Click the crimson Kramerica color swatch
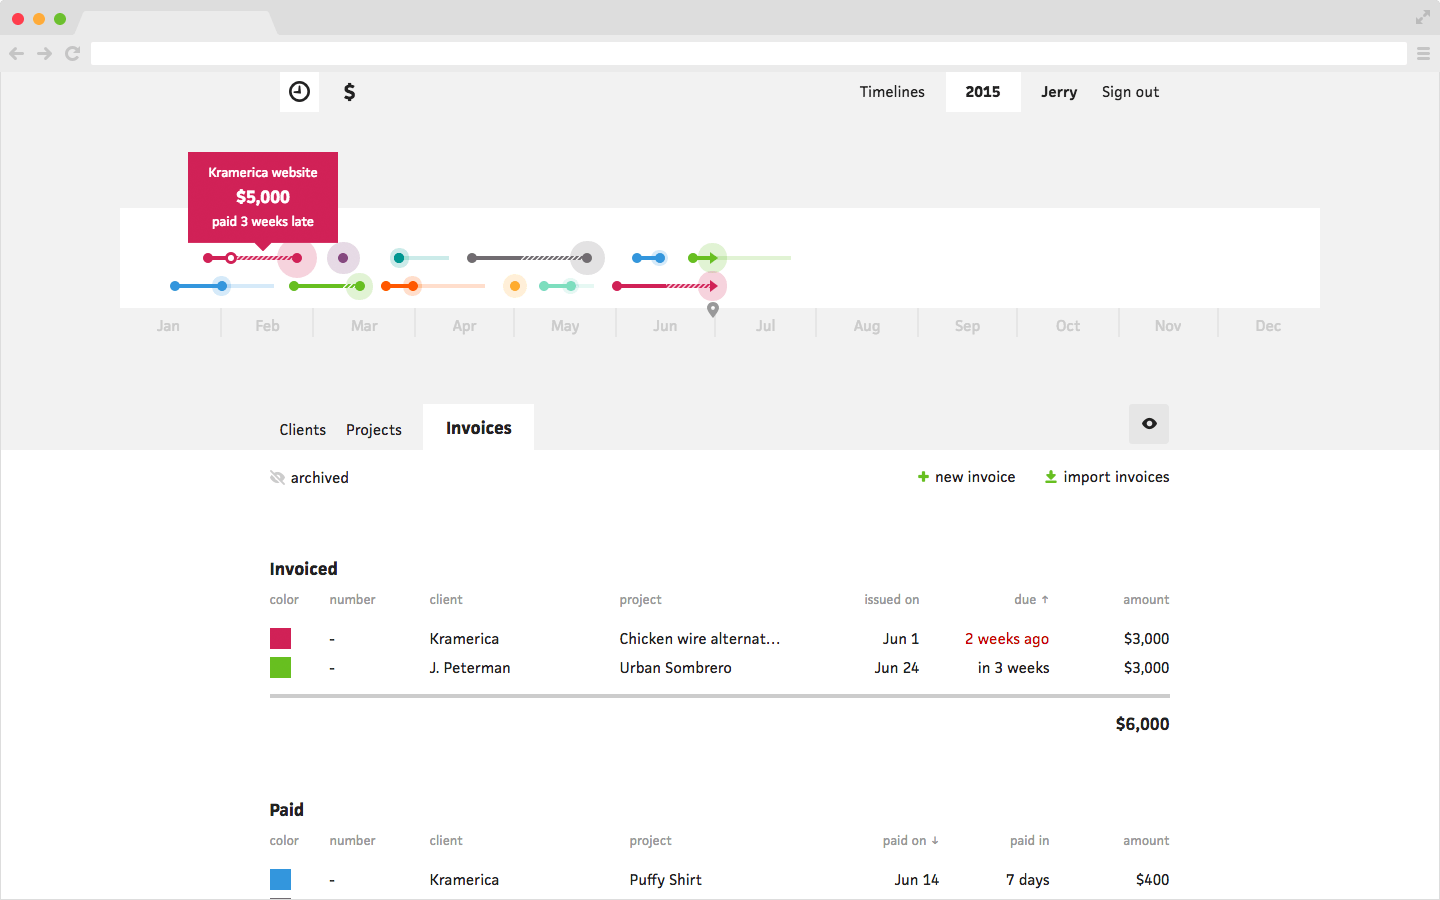This screenshot has width=1440, height=900. 280,639
